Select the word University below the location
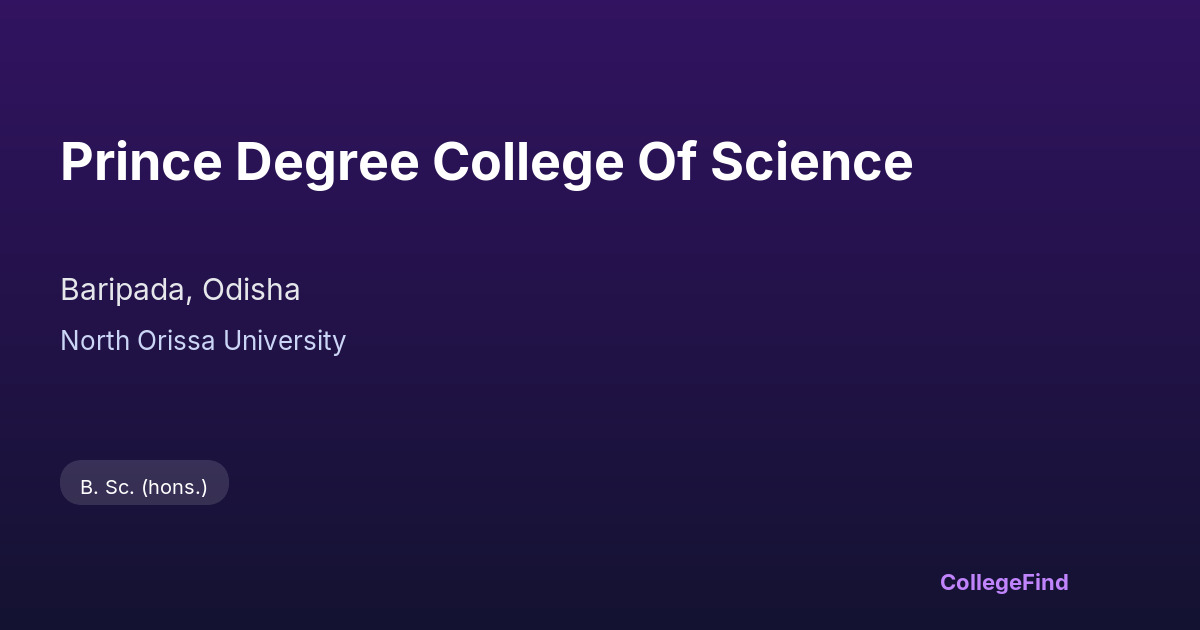The height and width of the screenshot is (630, 1200). click(284, 341)
